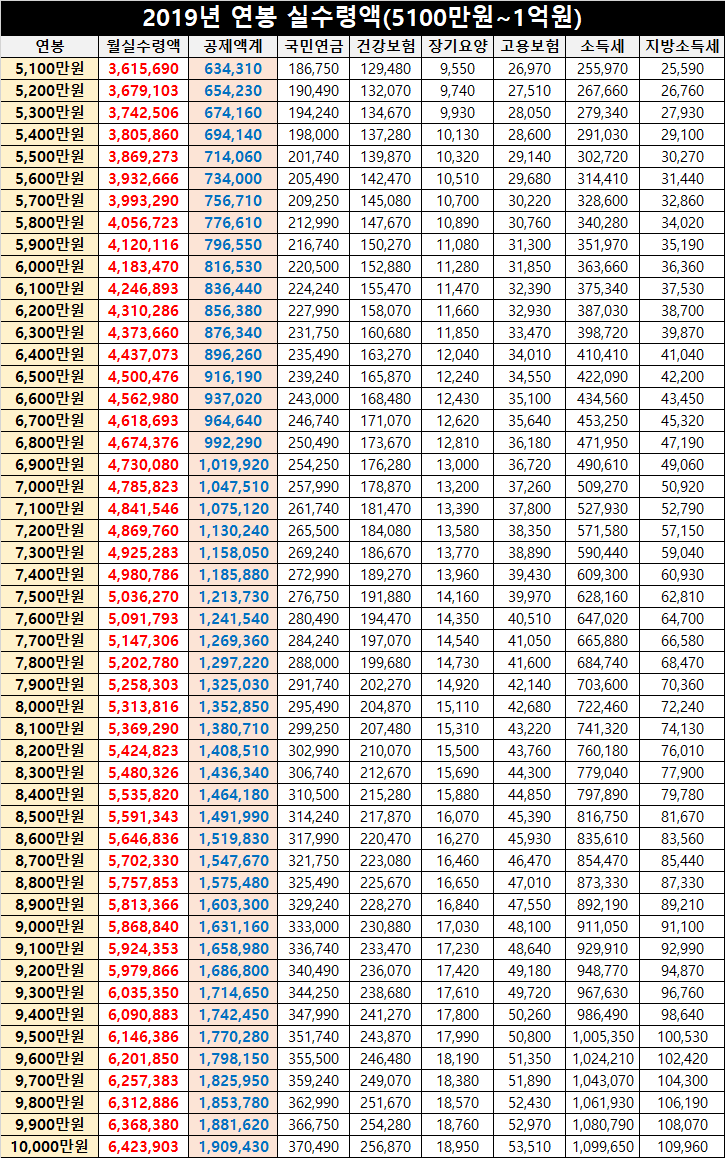Click income tax value 363,660
The image size is (725, 1158).
pyautogui.click(x=602, y=267)
